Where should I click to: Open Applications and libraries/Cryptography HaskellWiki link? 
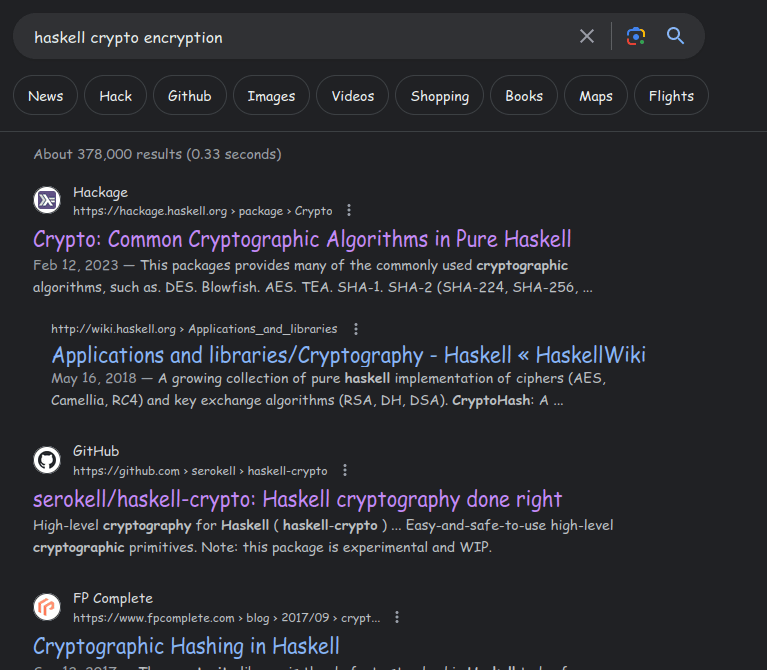pyautogui.click(x=349, y=355)
